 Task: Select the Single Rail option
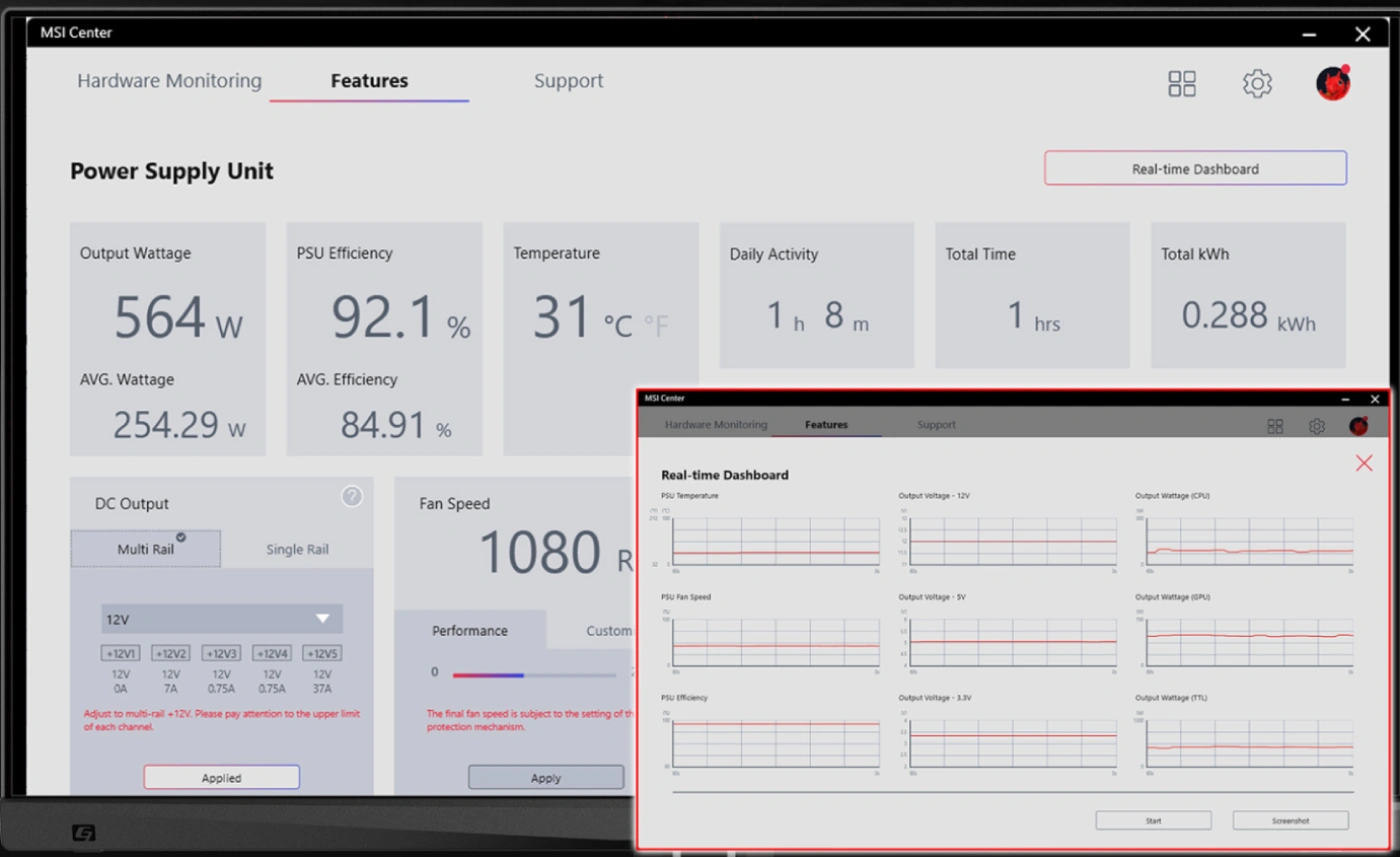point(297,549)
